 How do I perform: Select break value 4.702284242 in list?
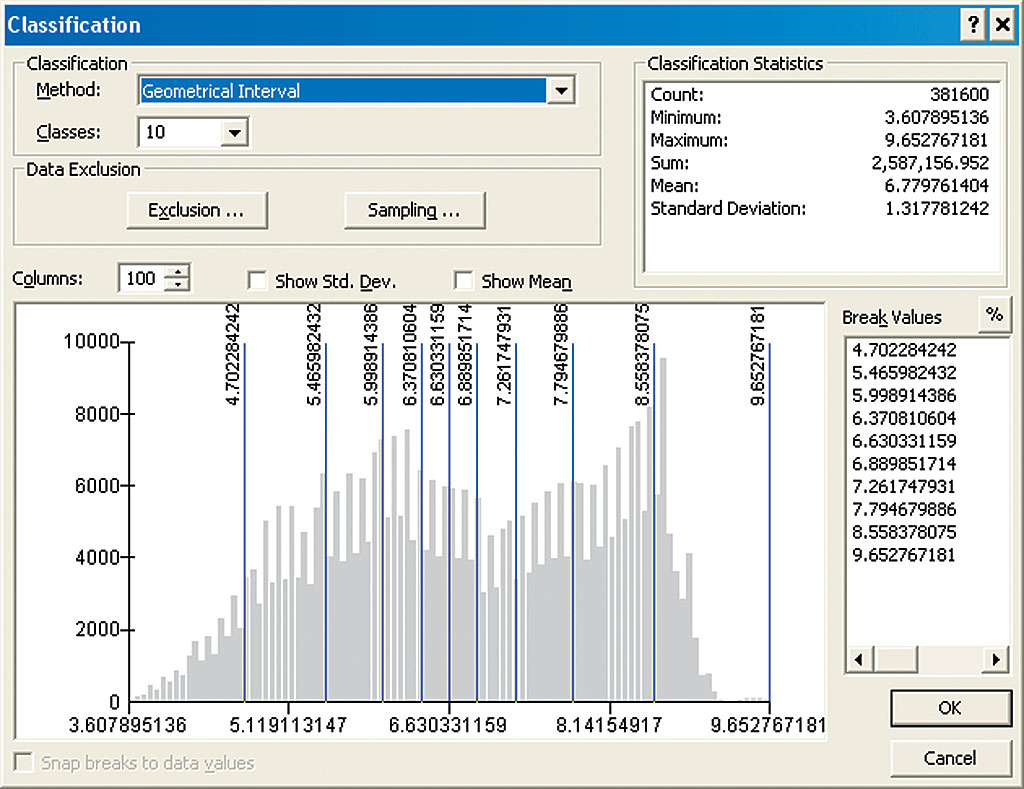pyautogui.click(x=904, y=350)
